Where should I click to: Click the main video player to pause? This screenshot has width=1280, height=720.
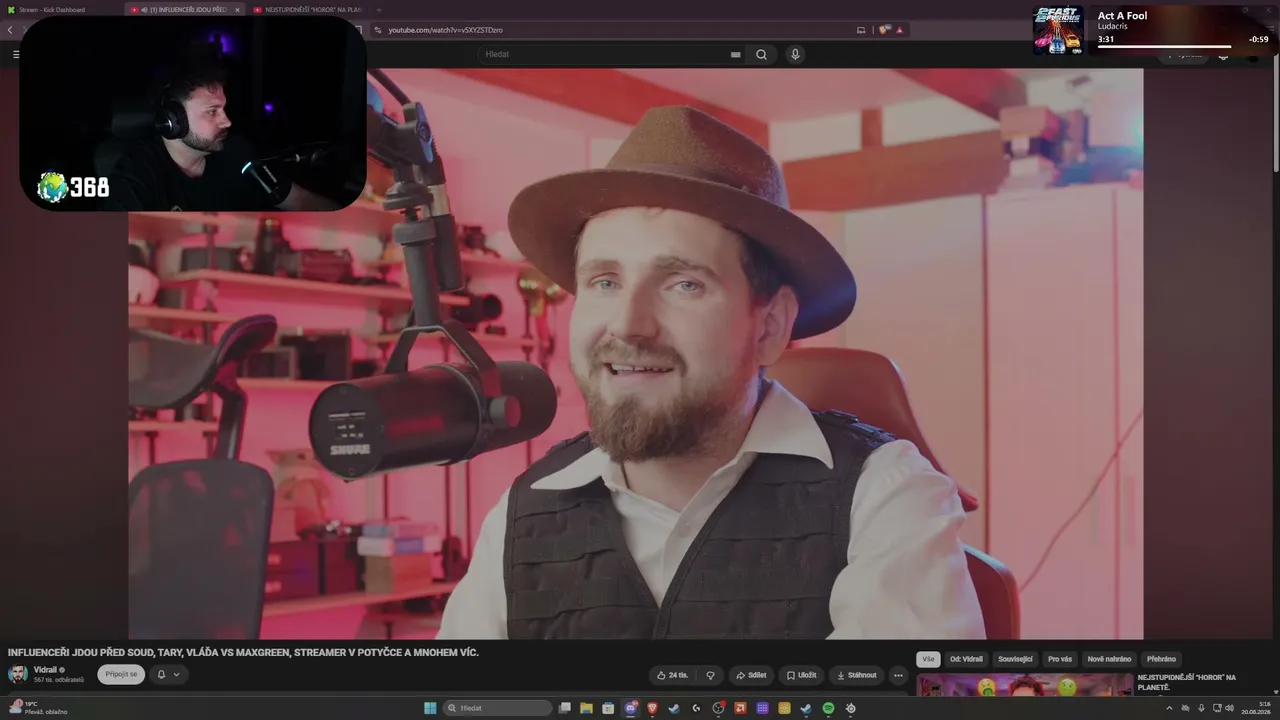tap(635, 353)
